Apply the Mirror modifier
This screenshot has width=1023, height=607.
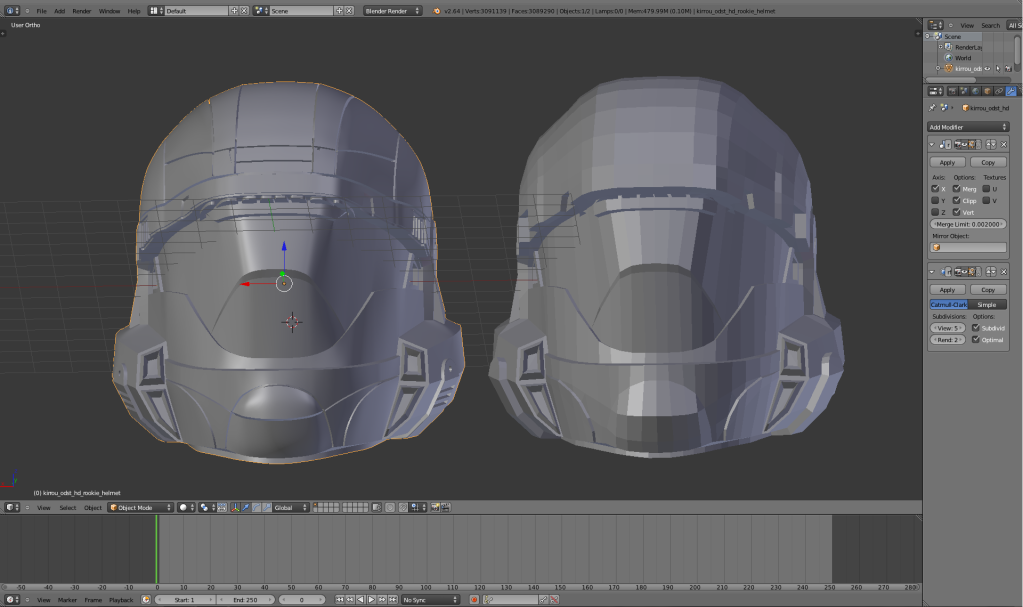point(947,162)
